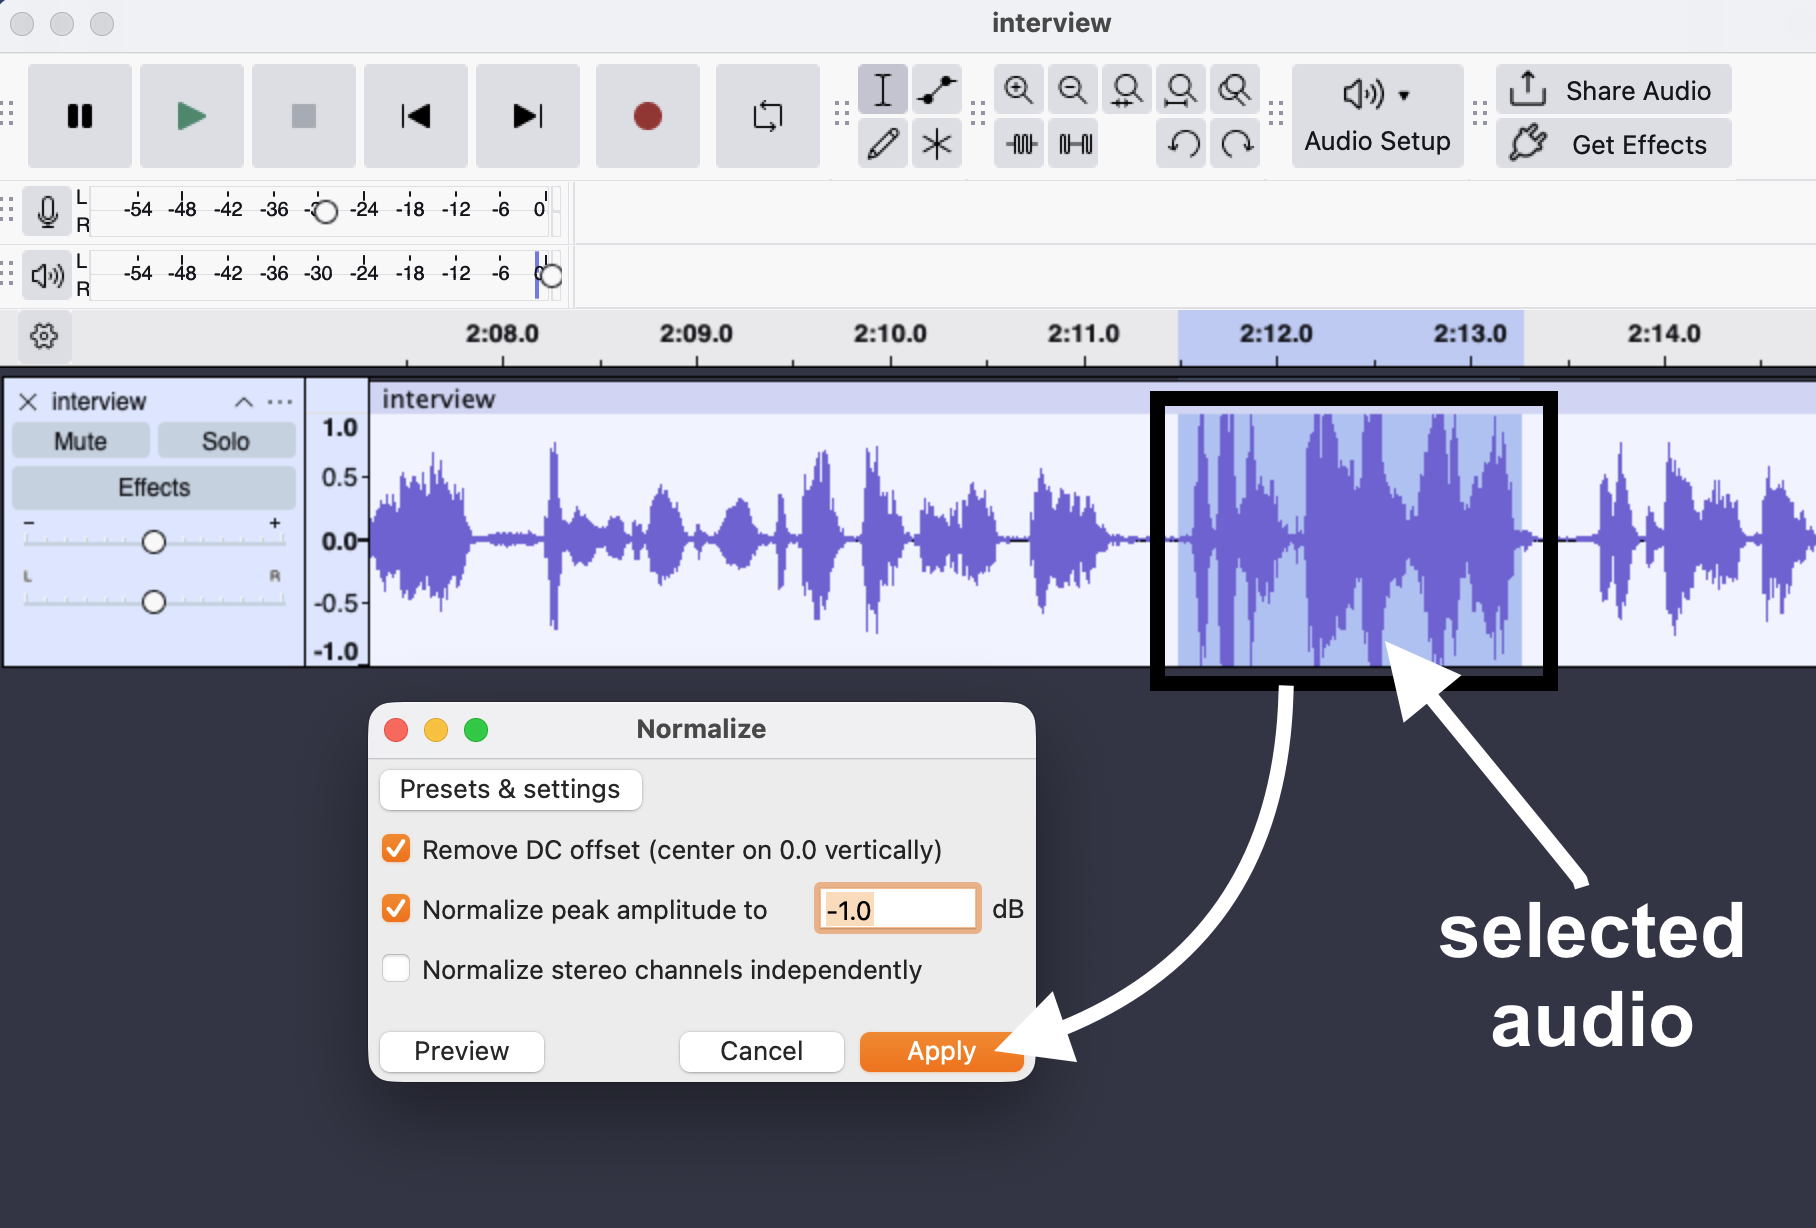Viewport: 1816px width, 1228px height.
Task: Start recording with the red Record button
Action: point(648,116)
